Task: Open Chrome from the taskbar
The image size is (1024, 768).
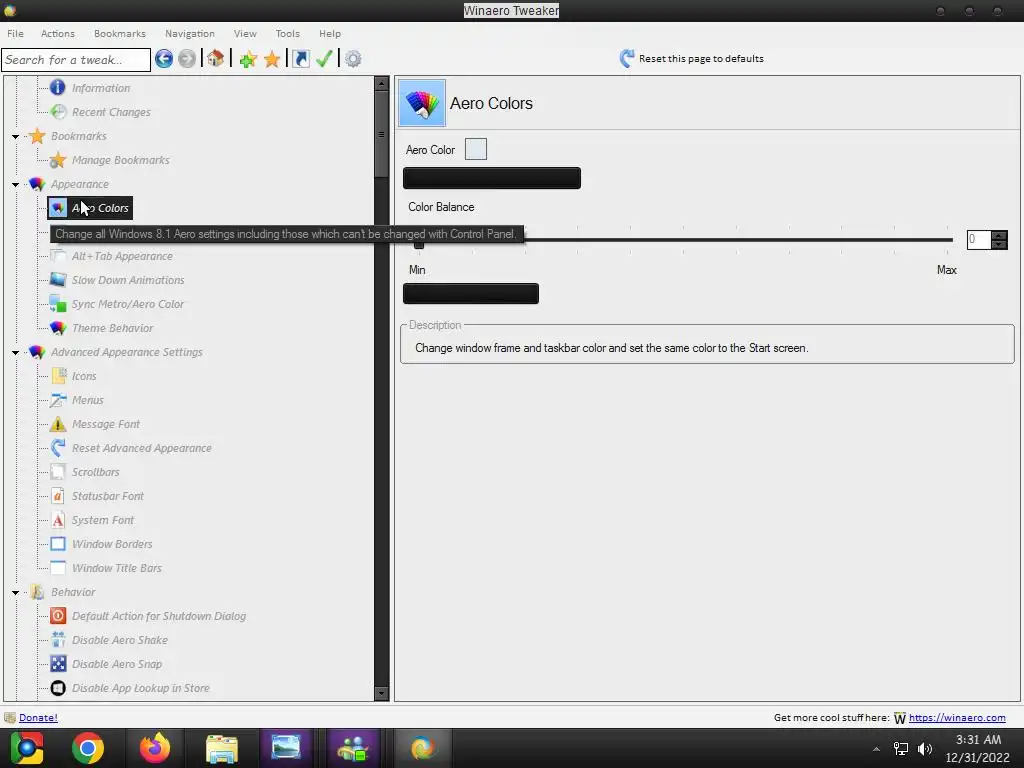Action: pos(88,748)
